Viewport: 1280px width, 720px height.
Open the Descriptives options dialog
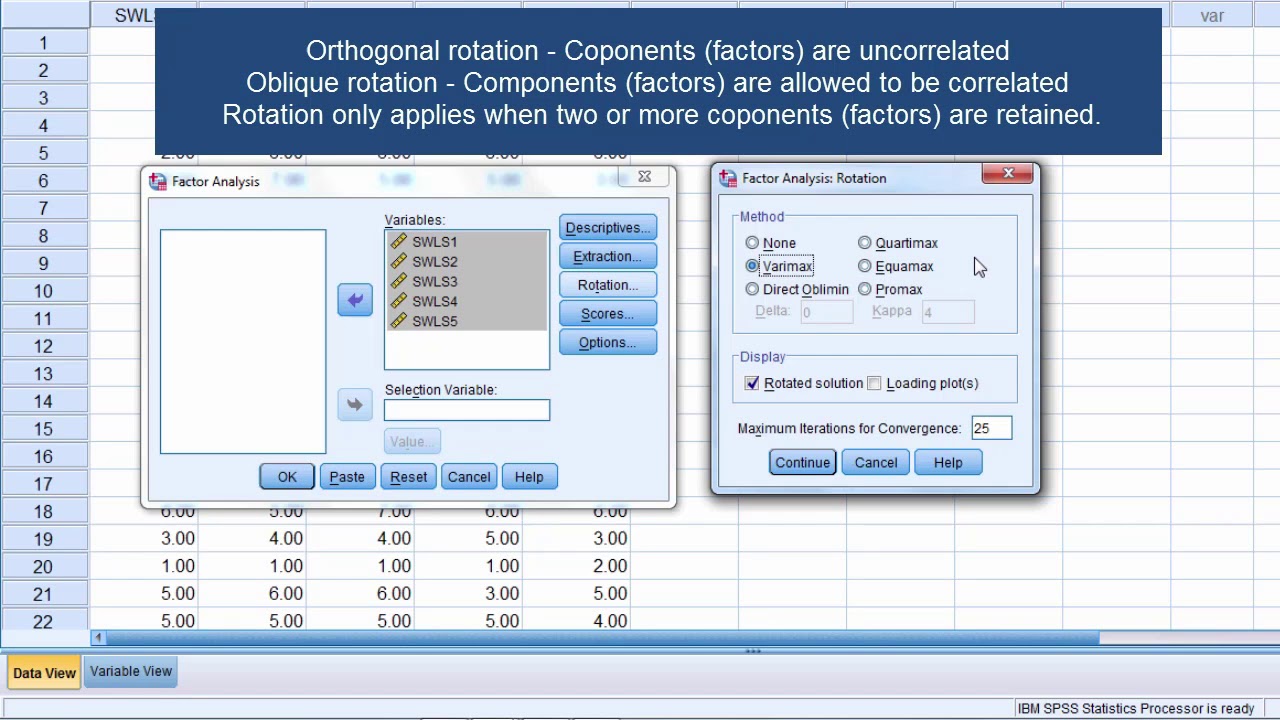pyautogui.click(x=608, y=228)
